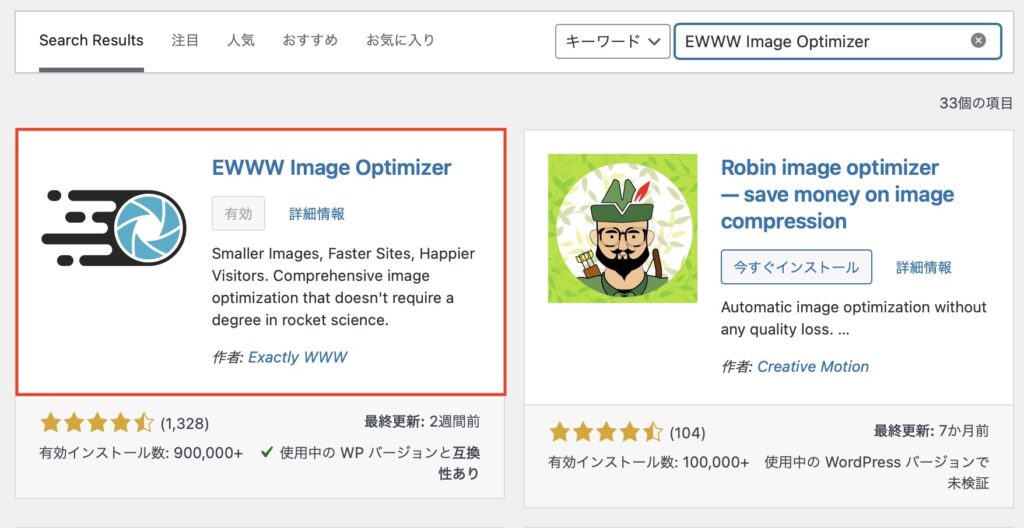Clear the search field with the X icon
1024x528 pixels.
pos(978,41)
